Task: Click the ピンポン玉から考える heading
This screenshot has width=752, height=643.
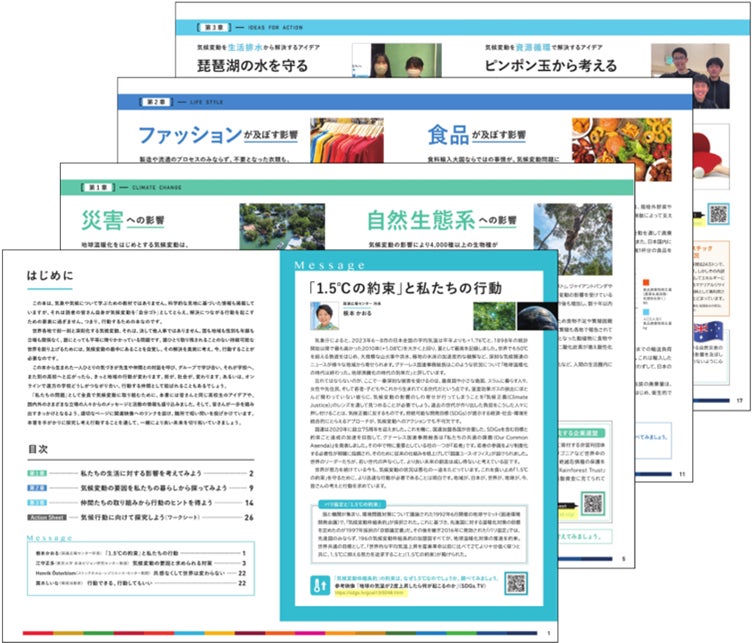Action: point(551,66)
